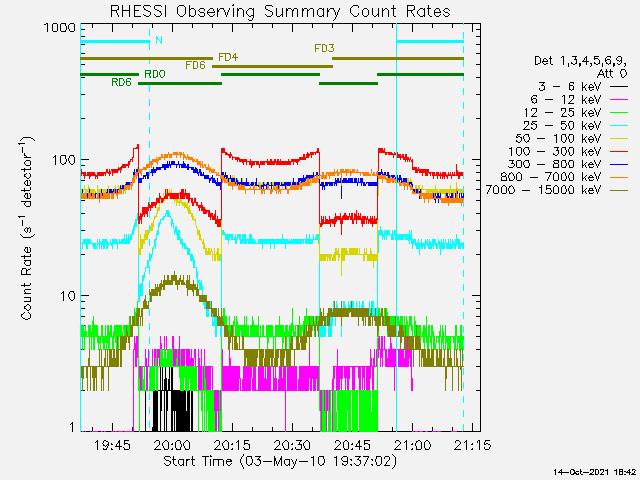
Task: Select the RD0 flag label
Action: point(154,74)
